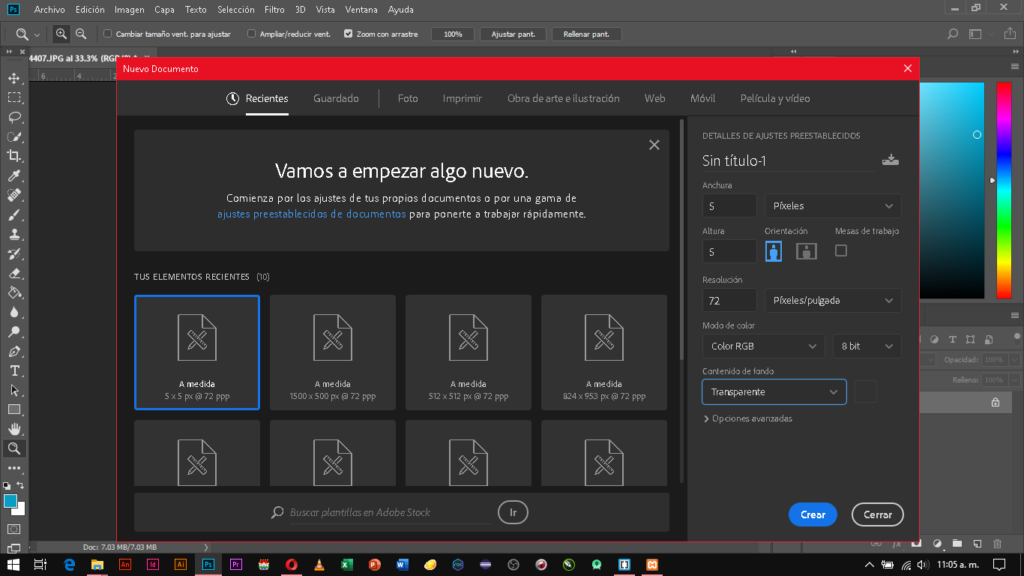1024x576 pixels.
Task: Open the Windows Start menu
Action: coord(13,565)
